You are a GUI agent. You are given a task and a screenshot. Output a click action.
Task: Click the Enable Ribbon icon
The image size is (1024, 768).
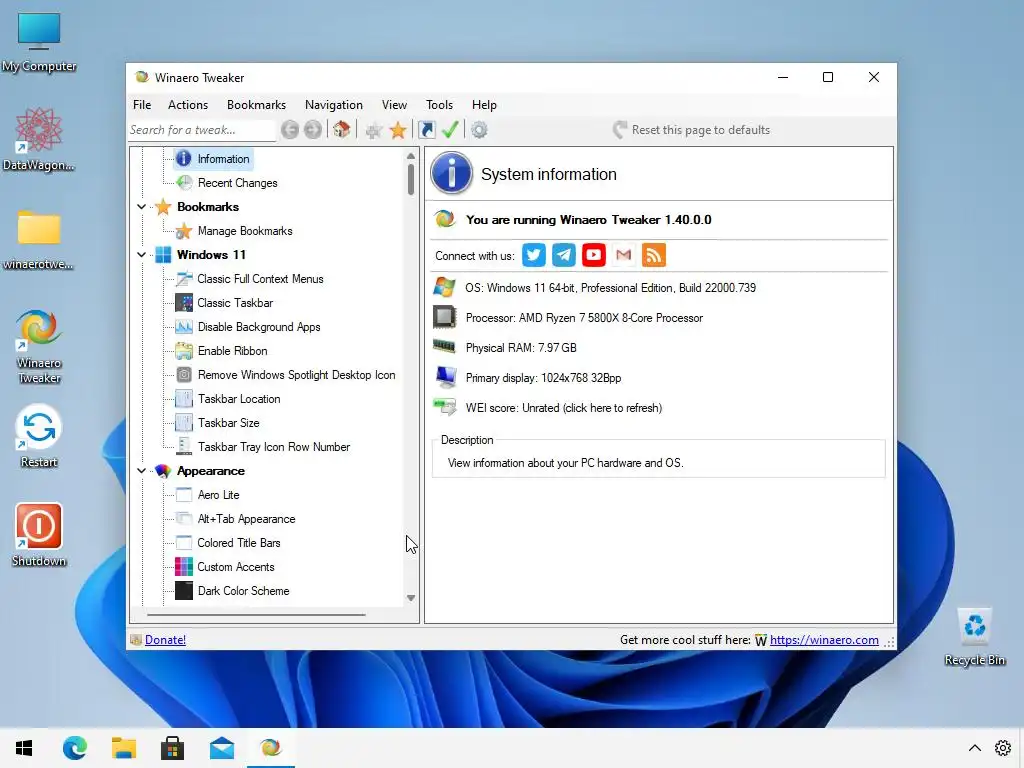coord(184,351)
